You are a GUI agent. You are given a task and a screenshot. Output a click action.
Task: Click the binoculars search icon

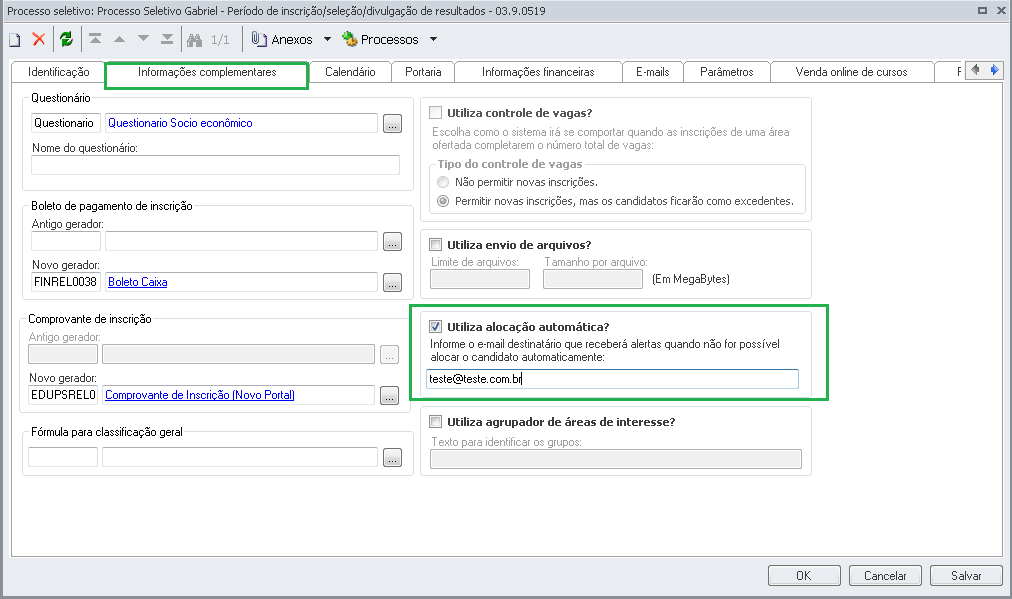click(x=194, y=40)
